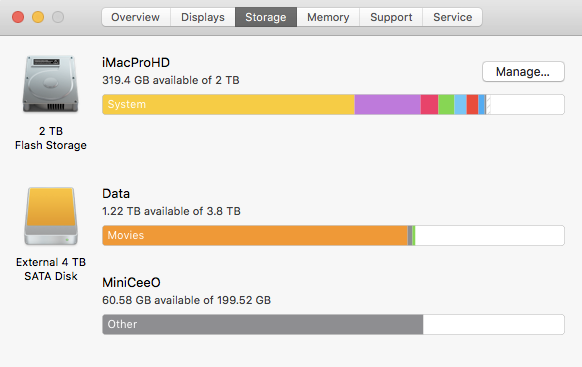Image resolution: width=582 pixels, height=367 pixels.
Task: Click the 'External 4 TB SATA Disk' label
Action: click(51, 269)
